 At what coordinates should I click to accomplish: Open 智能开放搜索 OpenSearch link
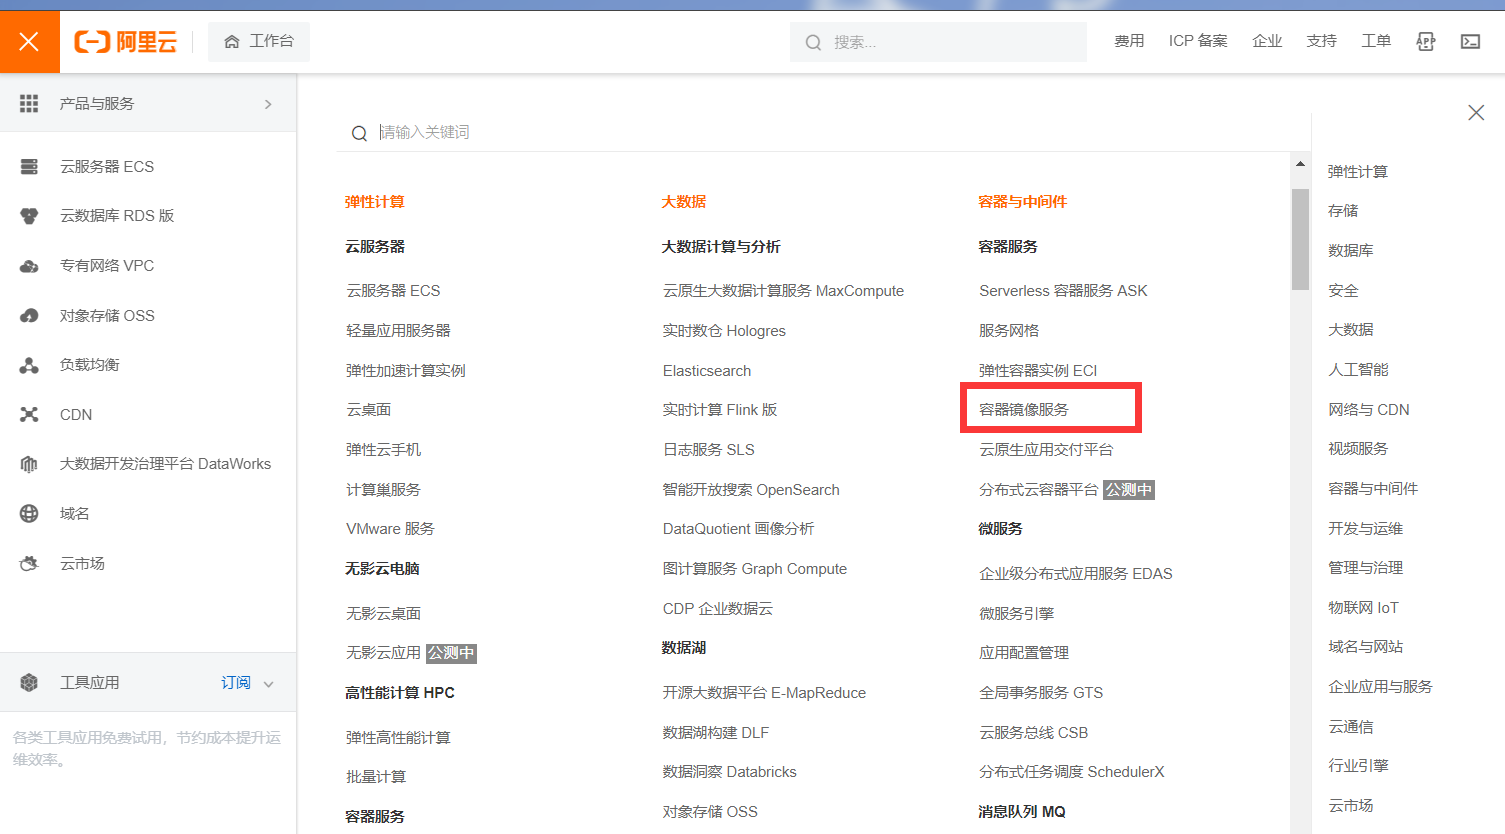[751, 490]
